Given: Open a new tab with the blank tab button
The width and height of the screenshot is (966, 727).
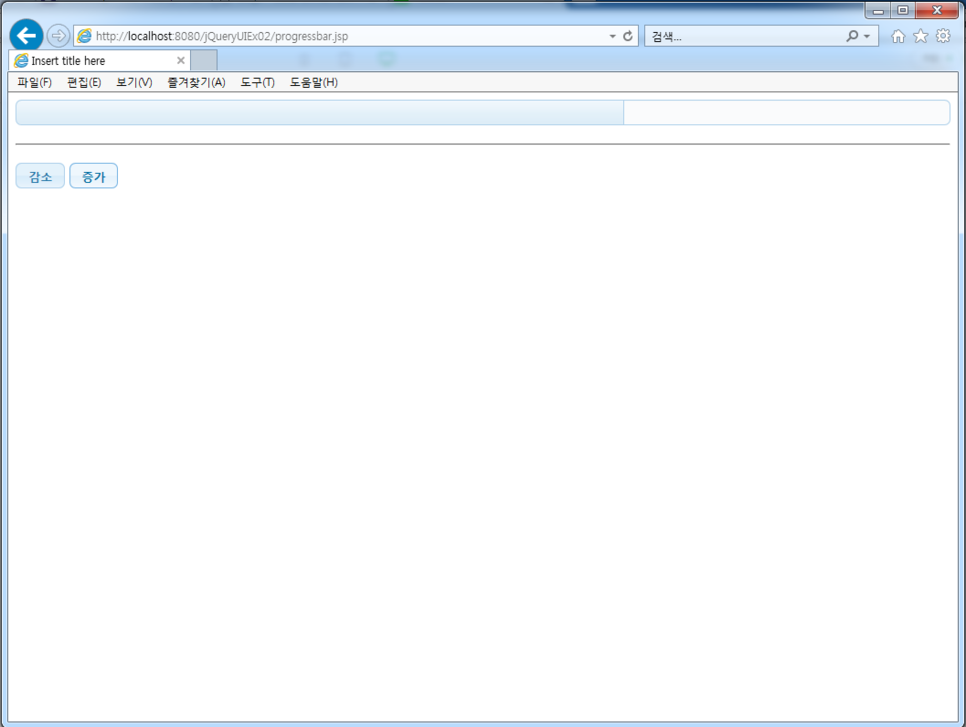Looking at the screenshot, I should (203, 60).
